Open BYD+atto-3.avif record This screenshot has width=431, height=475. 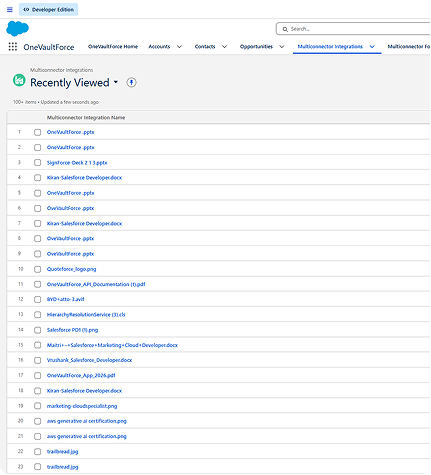click(x=65, y=299)
